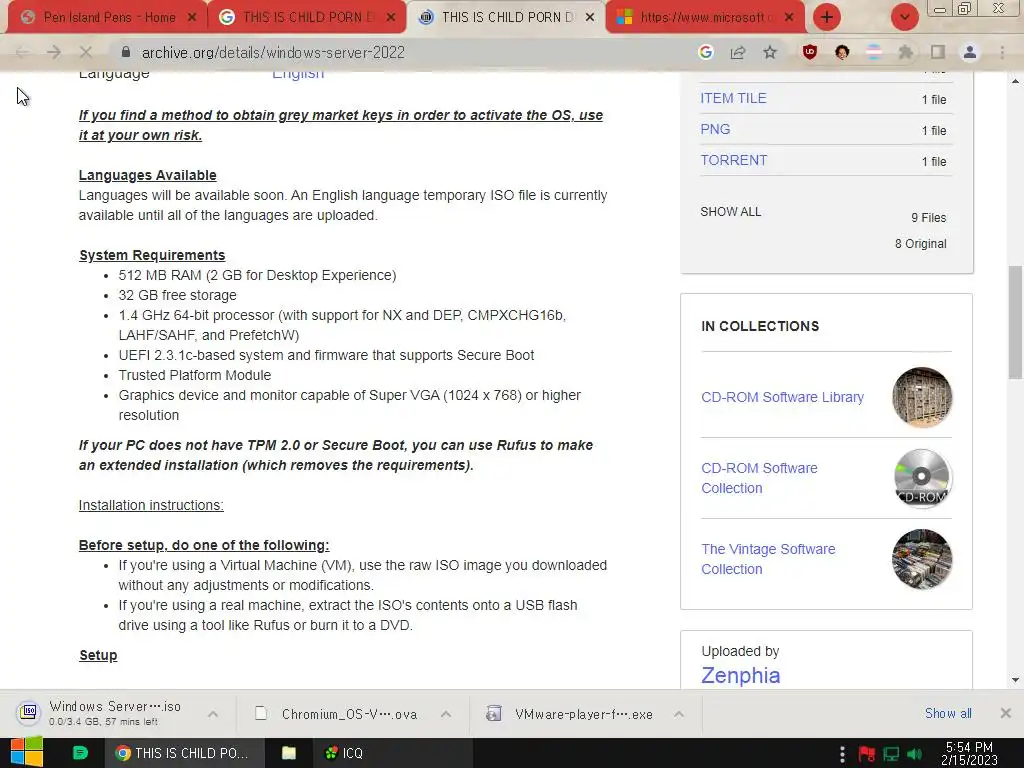The width and height of the screenshot is (1024, 768).
Task: Close the downloads bar
Action: pyautogui.click(x=1006, y=713)
